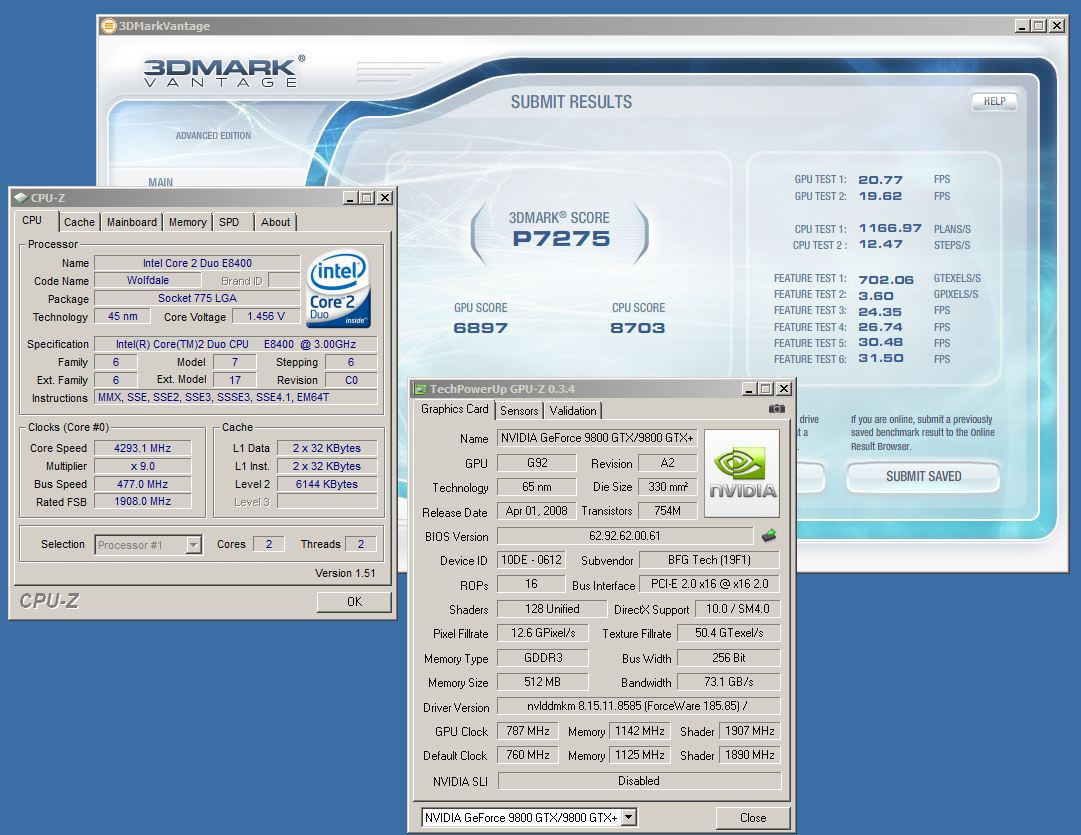Open the SPD tab in CPU-Z
The height and width of the screenshot is (835, 1081).
point(229,222)
